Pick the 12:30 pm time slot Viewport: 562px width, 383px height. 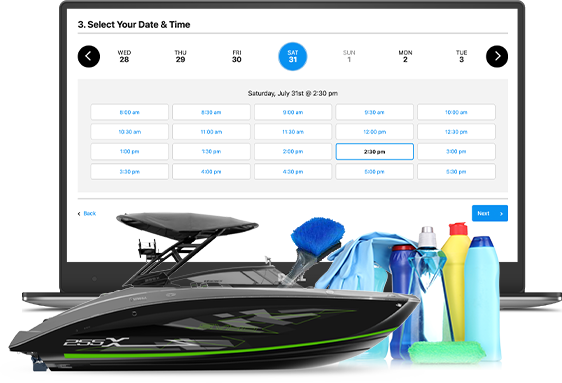click(456, 132)
